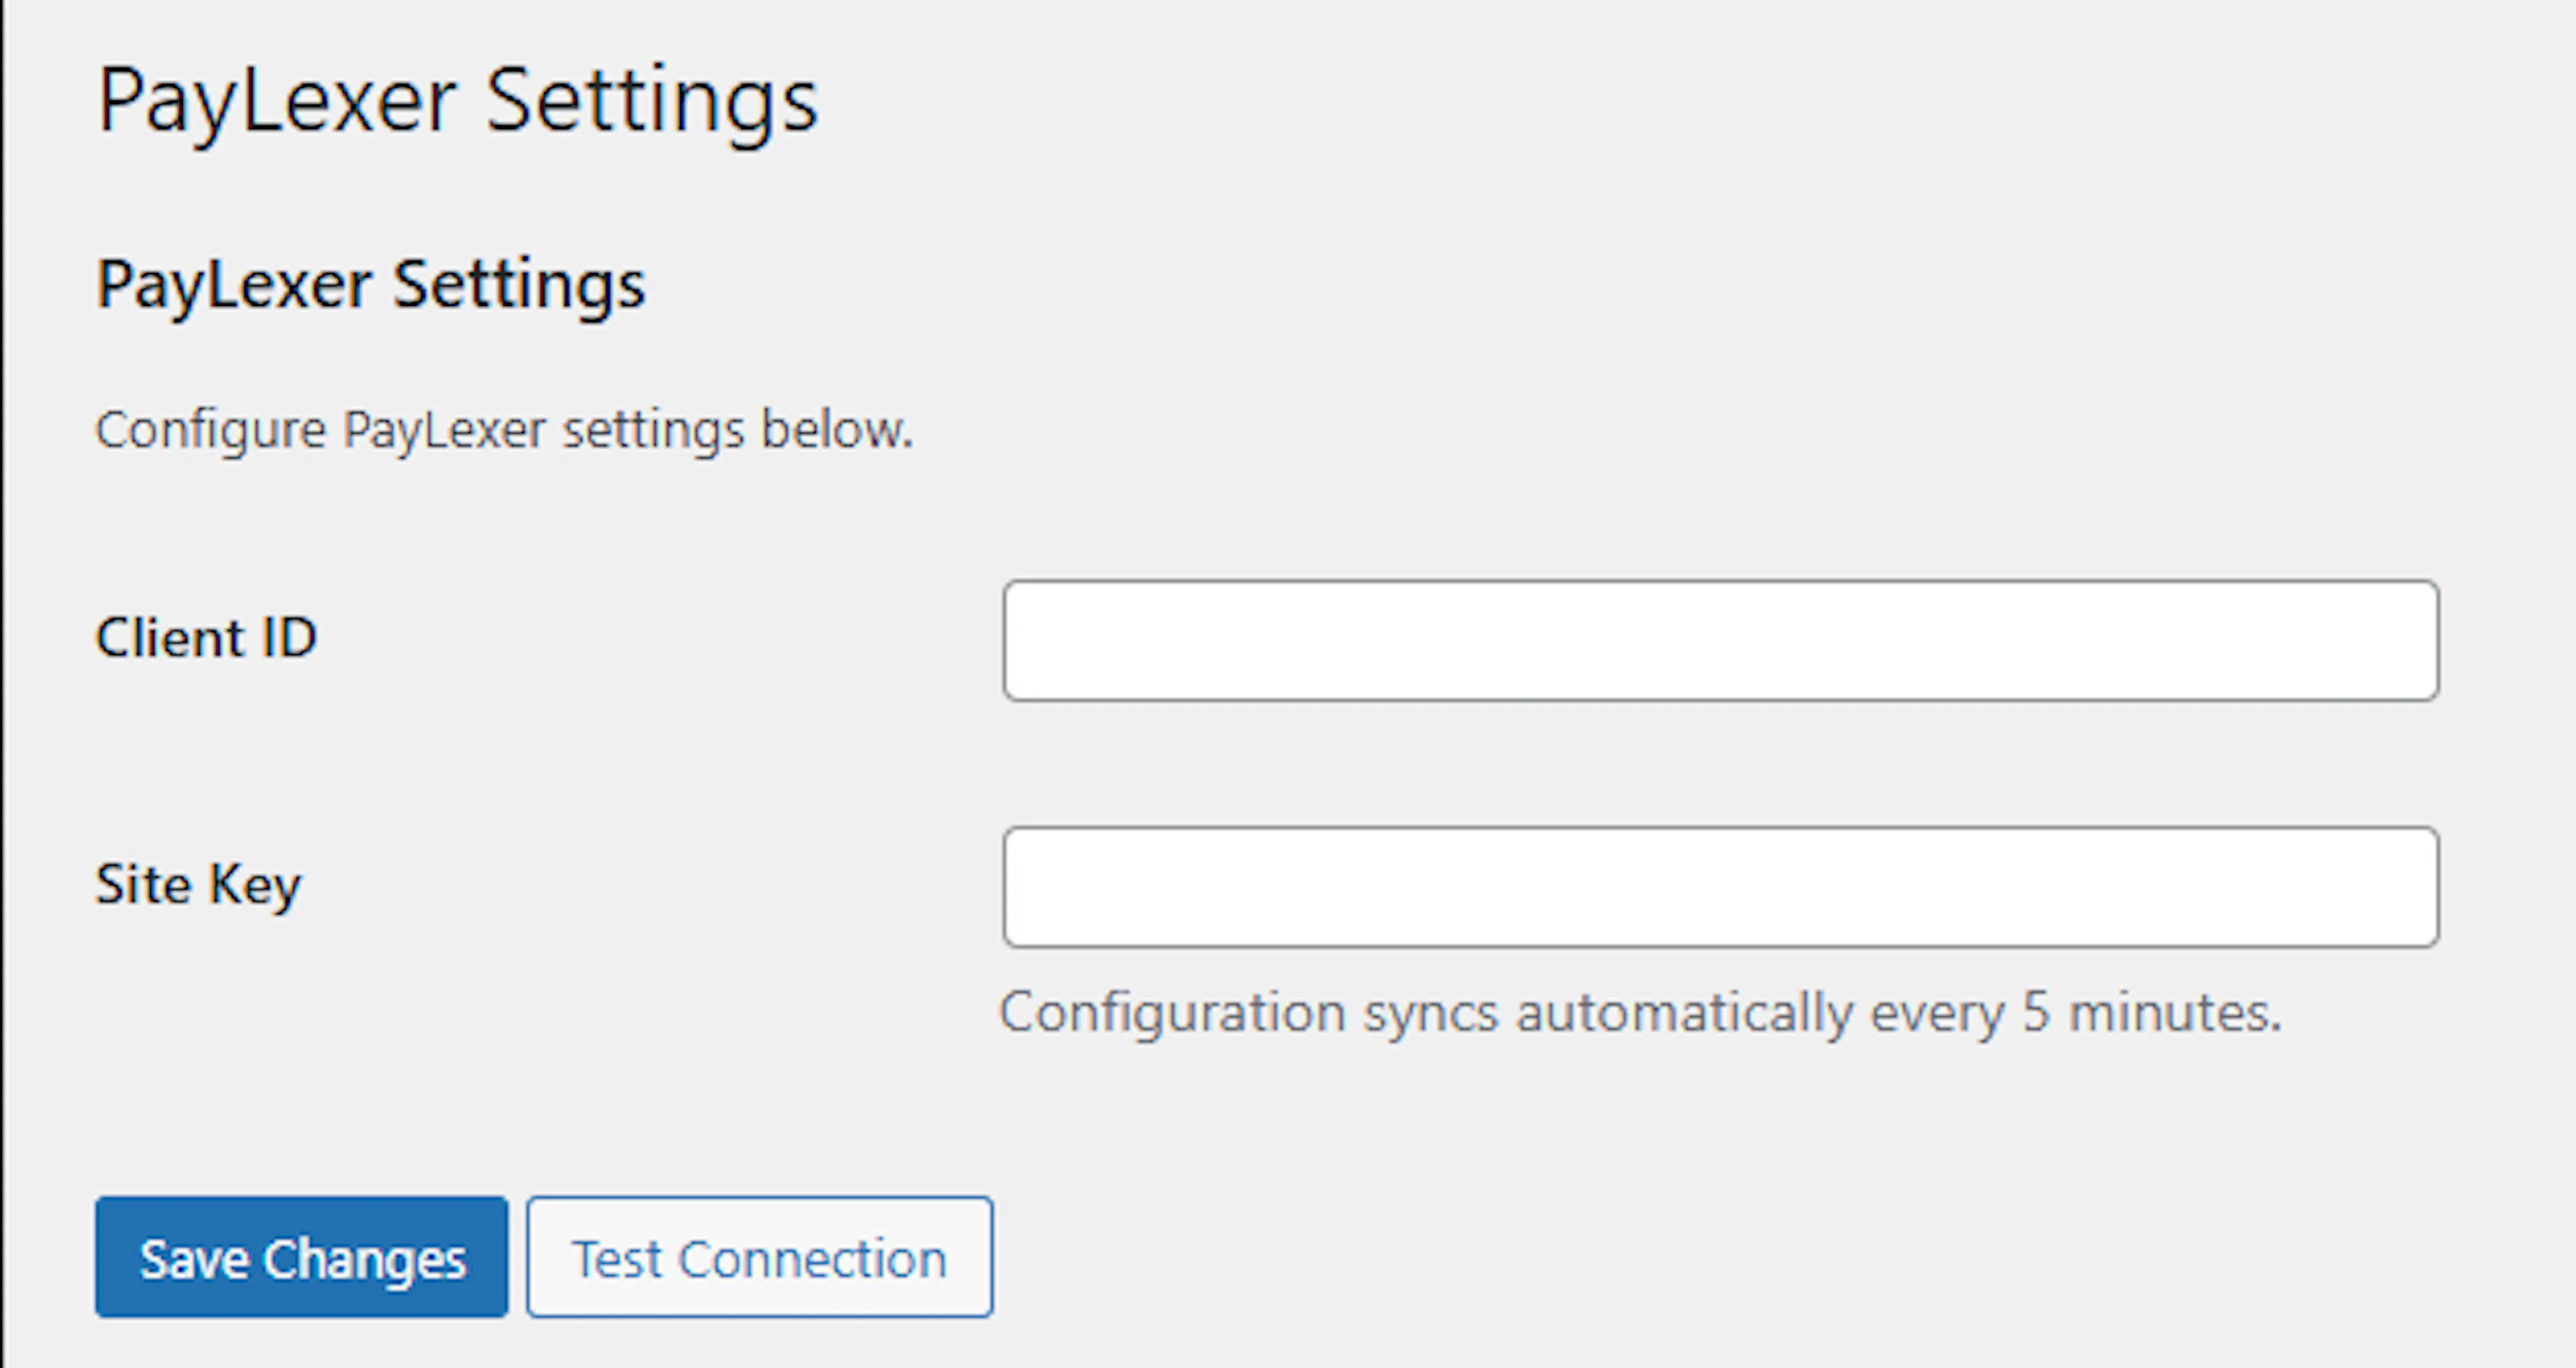Click the Client ID input field
The width and height of the screenshot is (2576, 1368).
point(1720,640)
